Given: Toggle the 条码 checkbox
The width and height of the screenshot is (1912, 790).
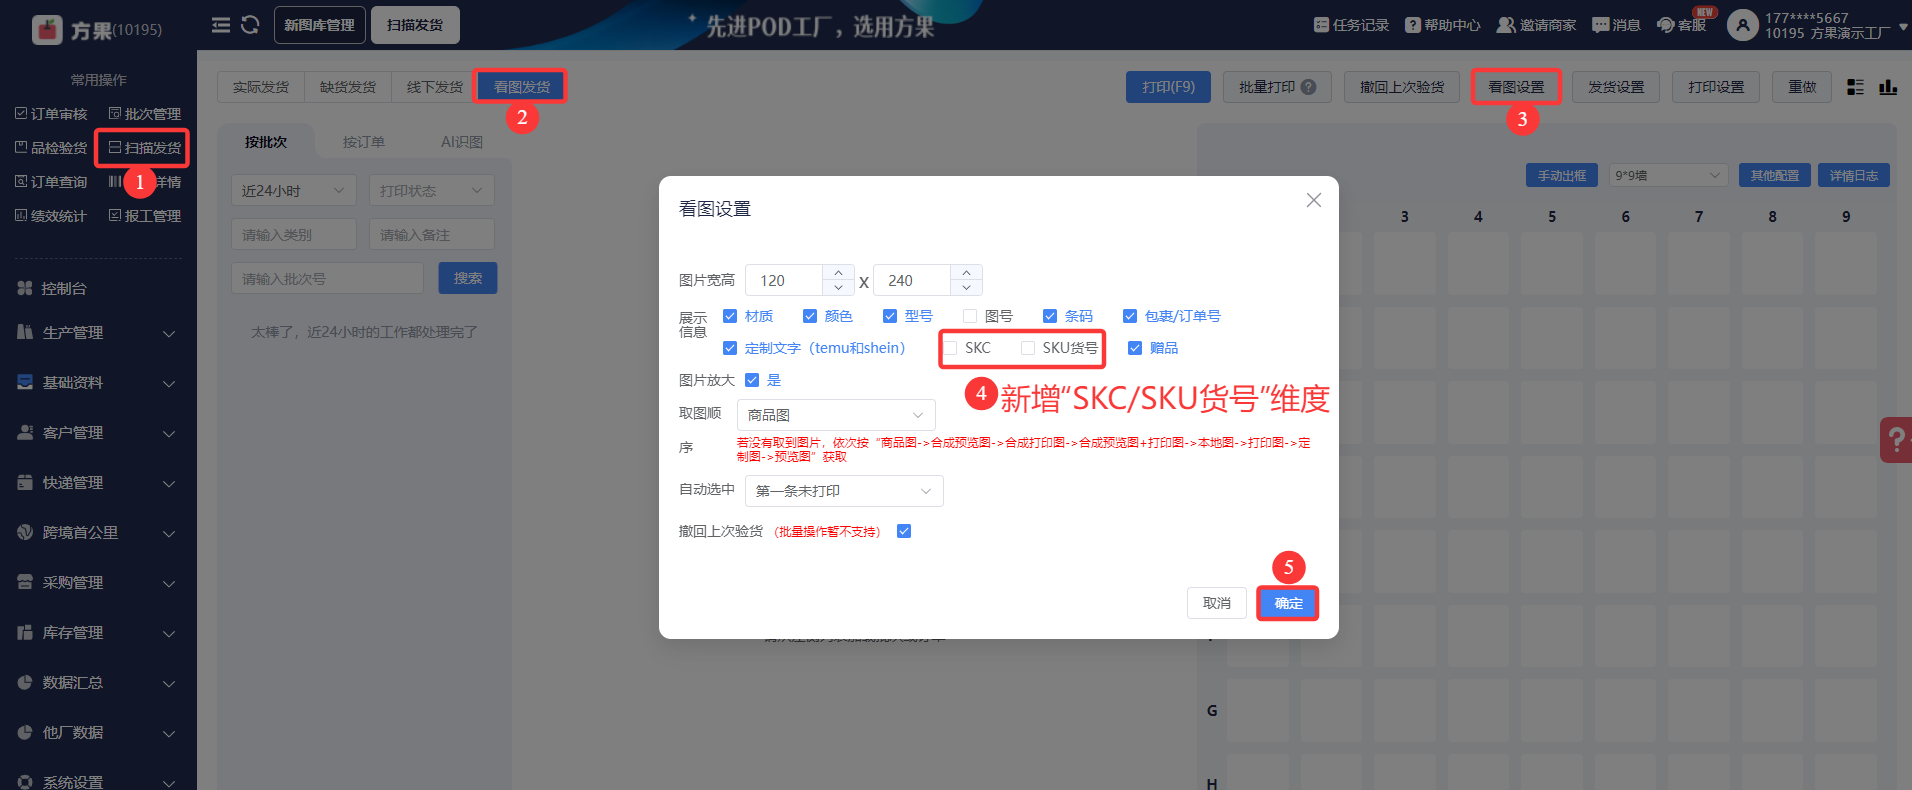Looking at the screenshot, I should [1050, 316].
